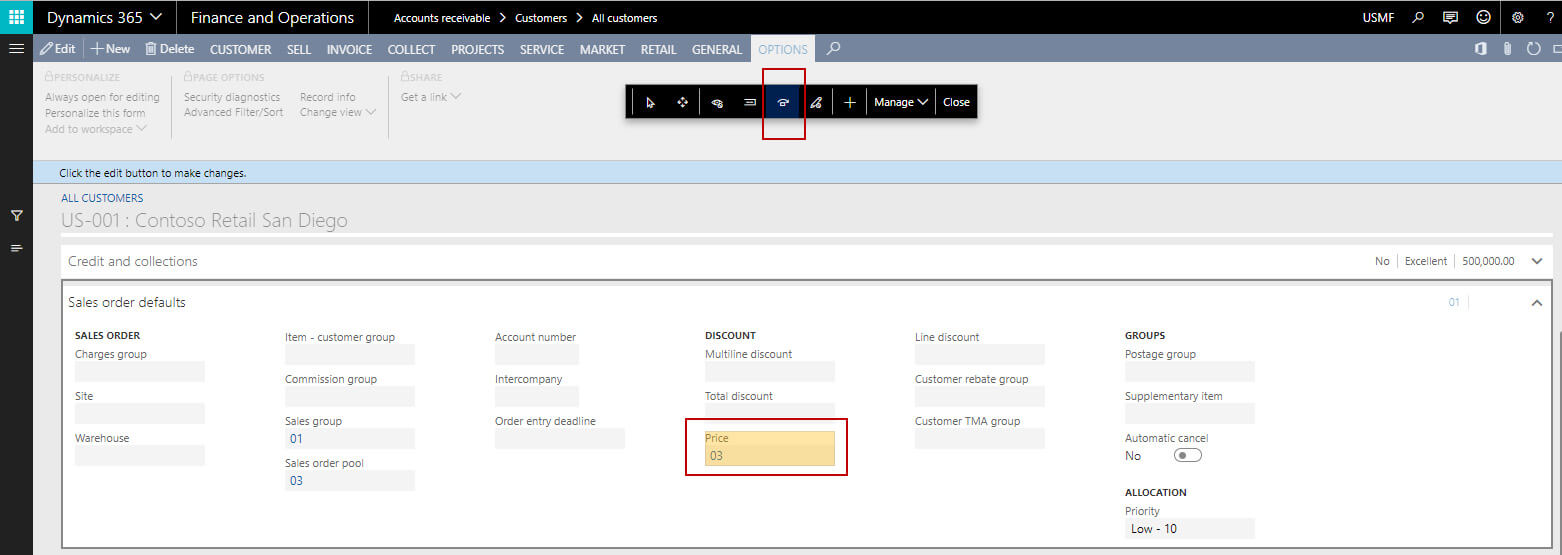Click All customers breadcrumb
This screenshot has width=1562, height=555.
pyautogui.click(x=624, y=18)
